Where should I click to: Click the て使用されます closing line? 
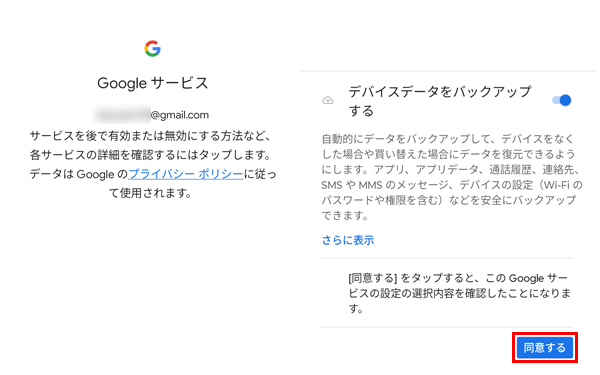[151, 193]
